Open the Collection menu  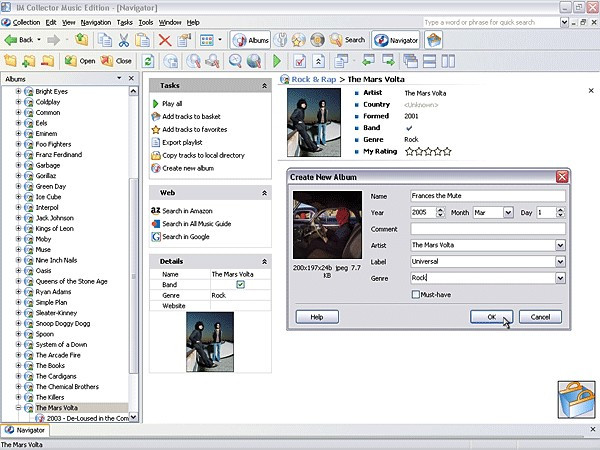[26, 22]
